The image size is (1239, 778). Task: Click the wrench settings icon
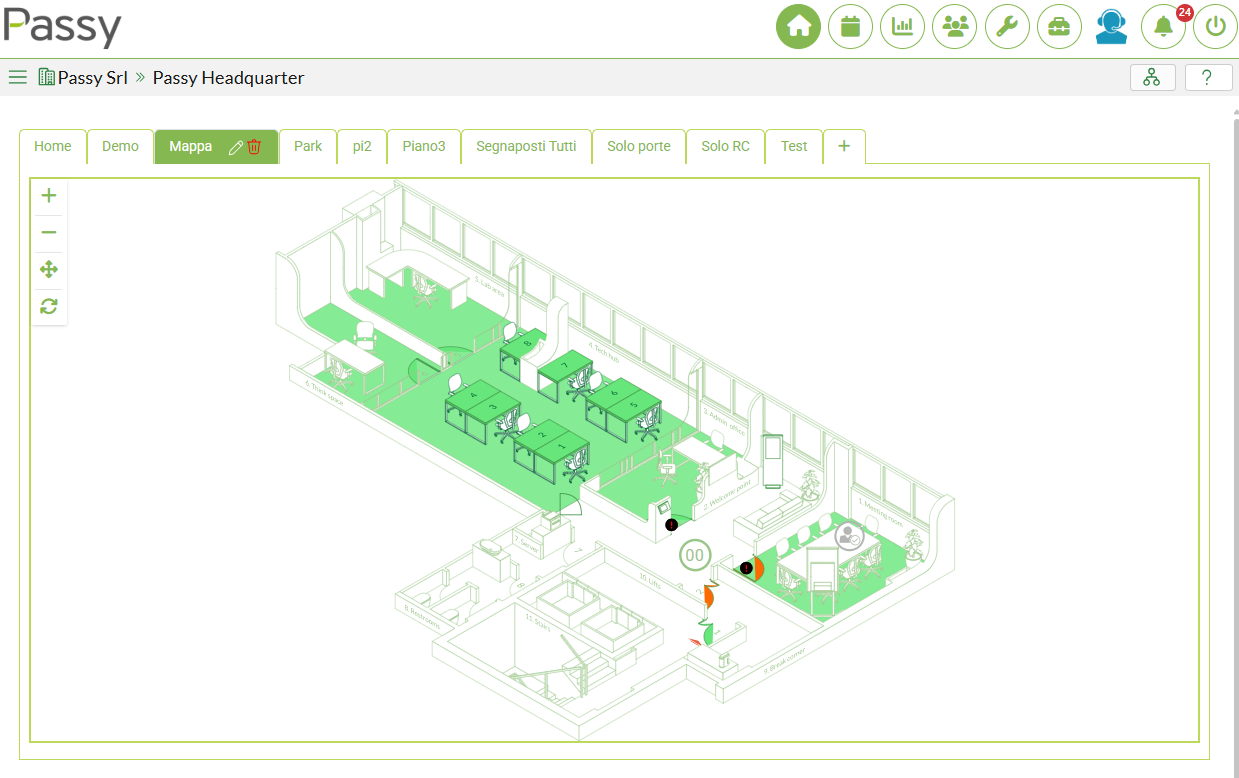point(1007,27)
